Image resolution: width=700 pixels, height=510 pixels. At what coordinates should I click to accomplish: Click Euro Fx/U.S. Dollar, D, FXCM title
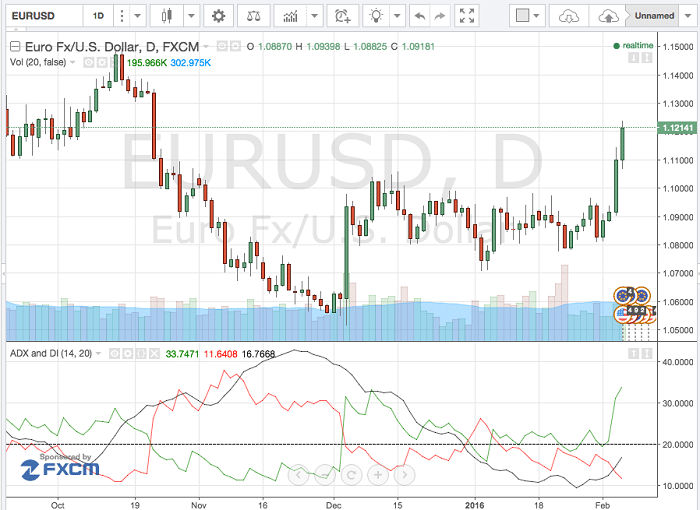pos(112,46)
